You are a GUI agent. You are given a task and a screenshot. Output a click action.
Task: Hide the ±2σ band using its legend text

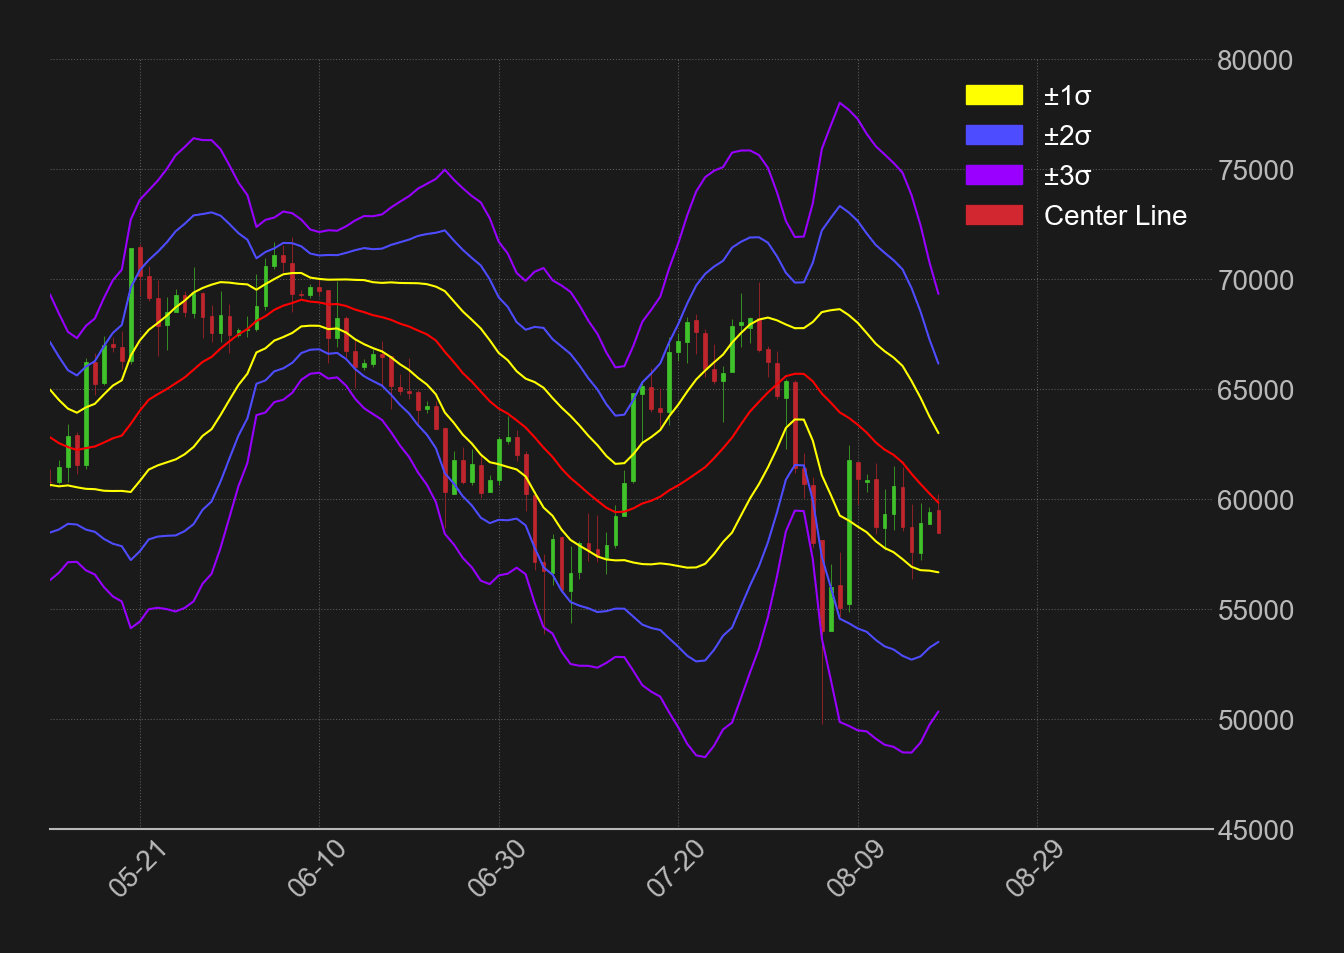[1067, 136]
